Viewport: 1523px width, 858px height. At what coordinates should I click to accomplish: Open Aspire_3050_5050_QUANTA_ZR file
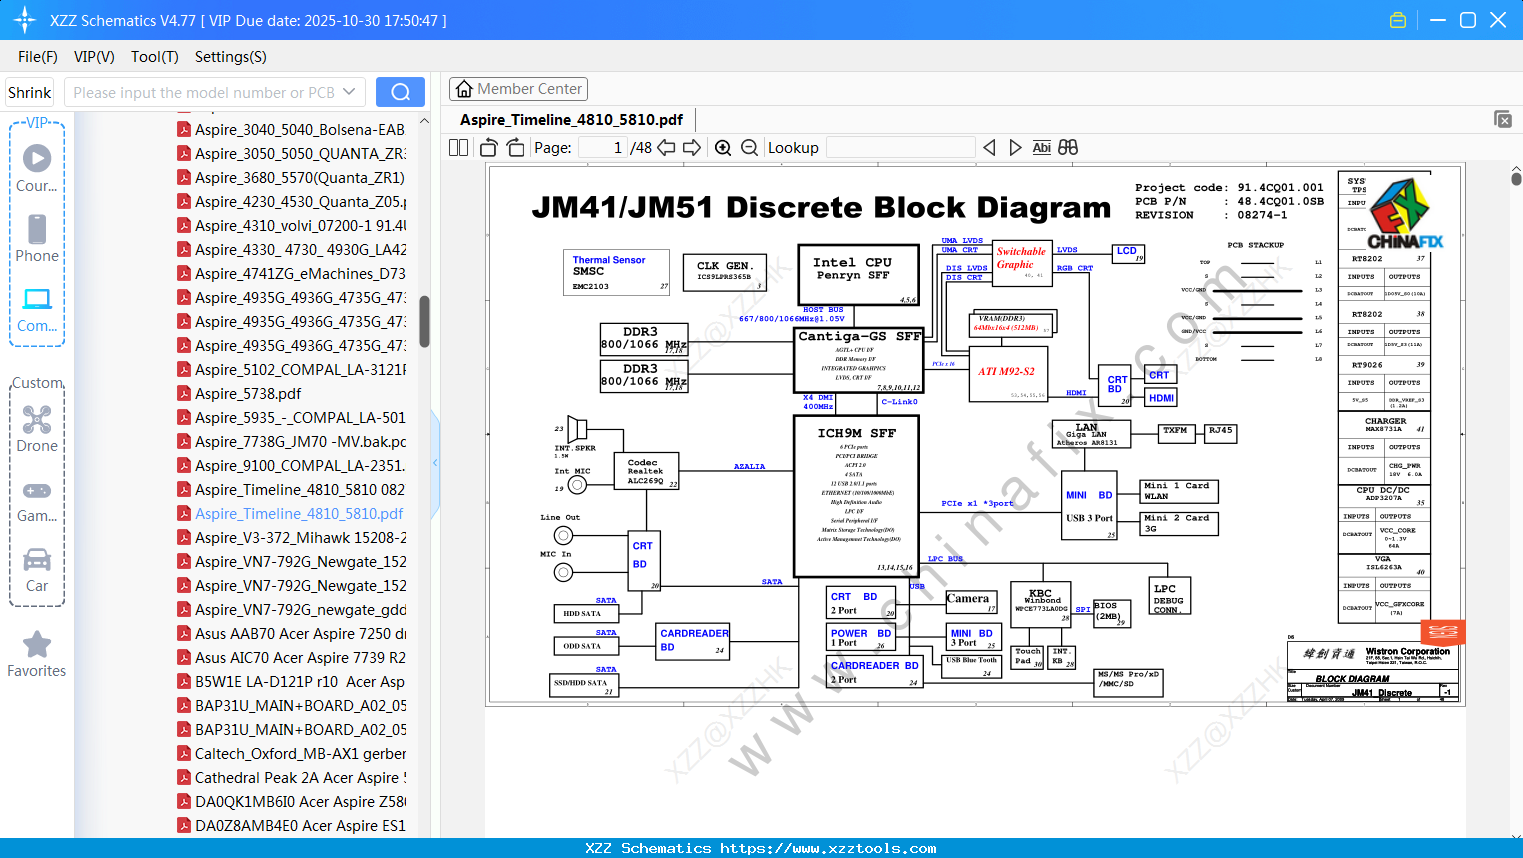coord(300,153)
